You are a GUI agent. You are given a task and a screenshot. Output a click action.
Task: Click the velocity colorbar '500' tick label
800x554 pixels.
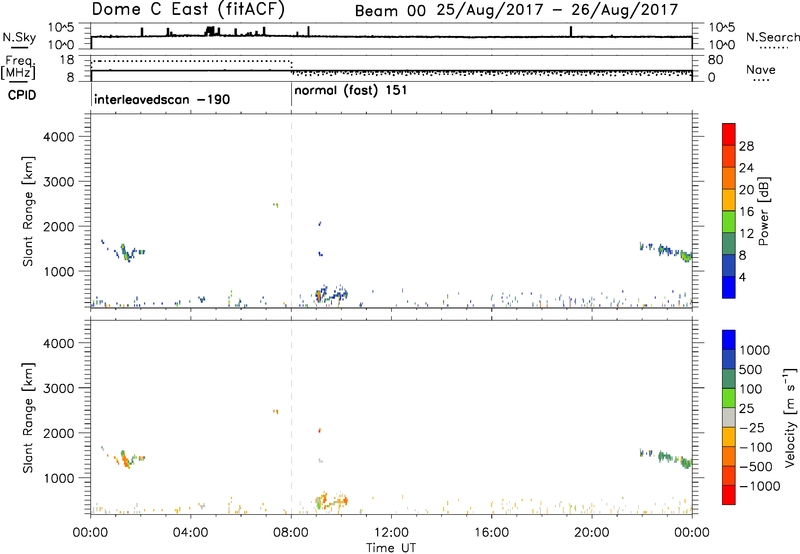(751, 369)
